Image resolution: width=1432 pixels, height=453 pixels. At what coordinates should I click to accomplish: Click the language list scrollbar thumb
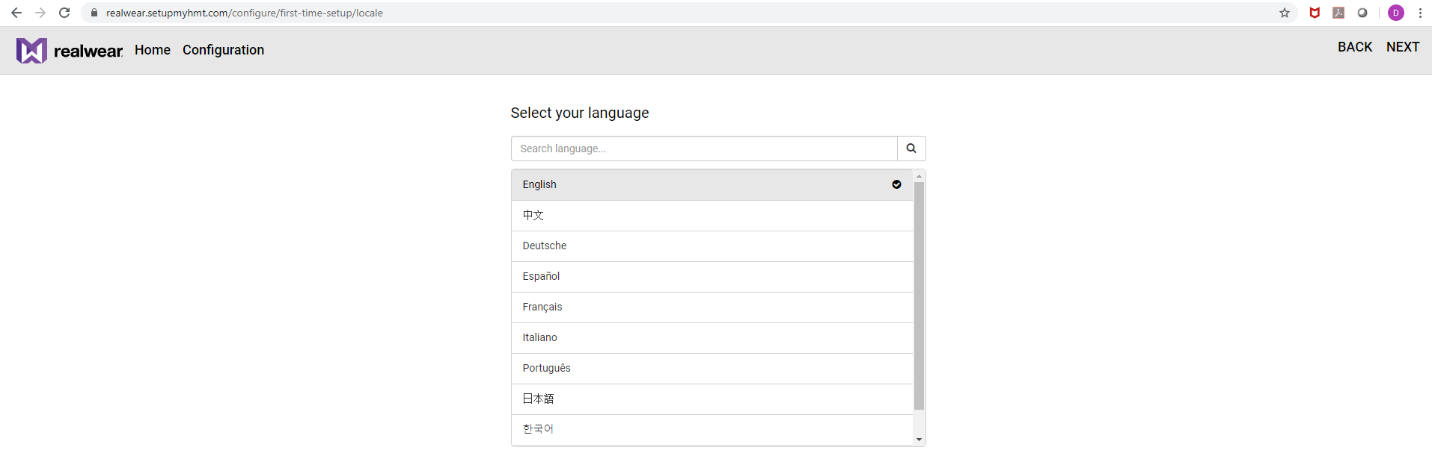pos(919,295)
